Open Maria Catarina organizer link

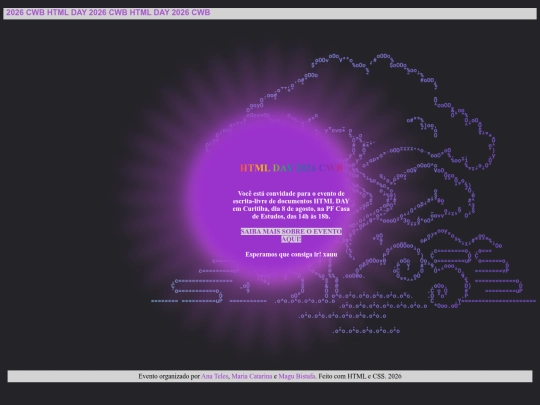pyautogui.click(x=251, y=376)
